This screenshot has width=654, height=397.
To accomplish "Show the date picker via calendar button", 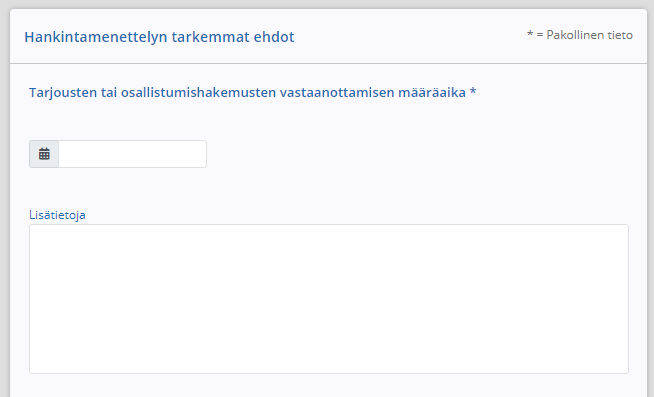I will [x=44, y=154].
